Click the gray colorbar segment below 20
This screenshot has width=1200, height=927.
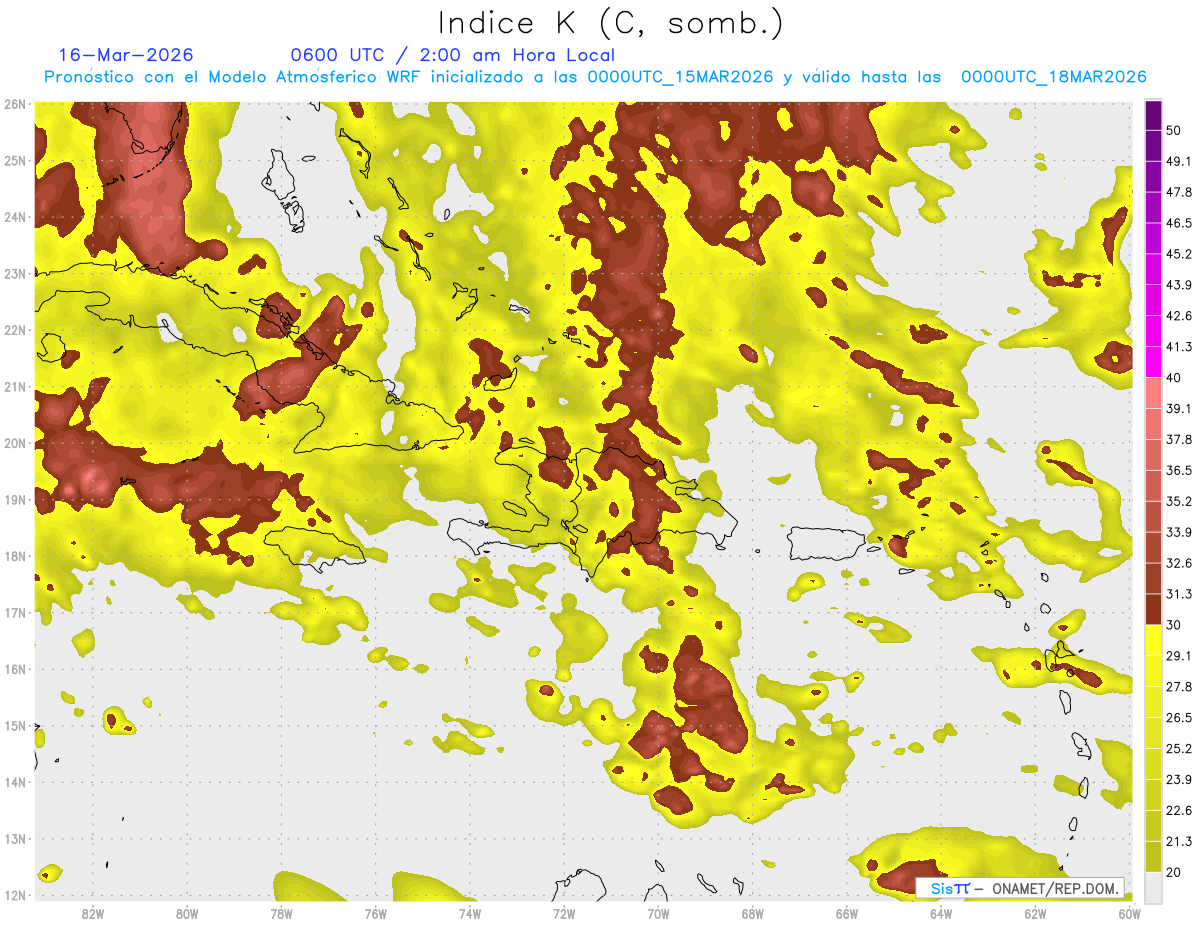pyautogui.click(x=1153, y=887)
